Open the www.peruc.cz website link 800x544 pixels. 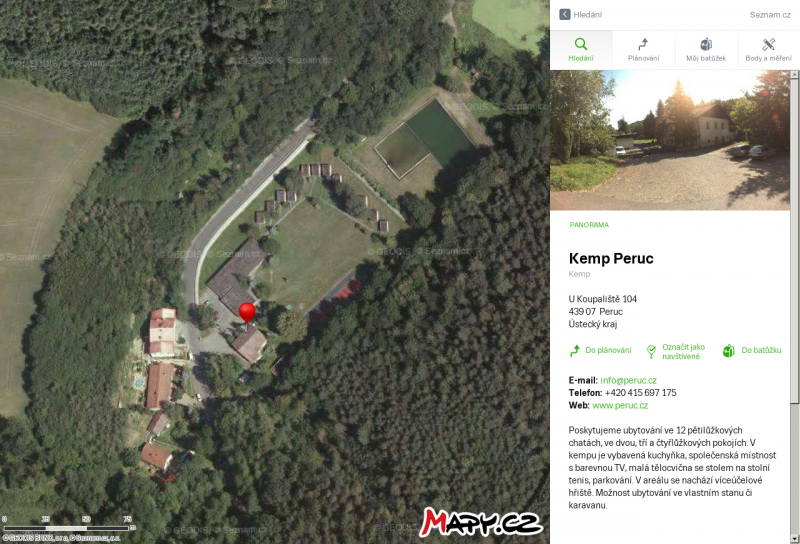pyautogui.click(x=620, y=405)
